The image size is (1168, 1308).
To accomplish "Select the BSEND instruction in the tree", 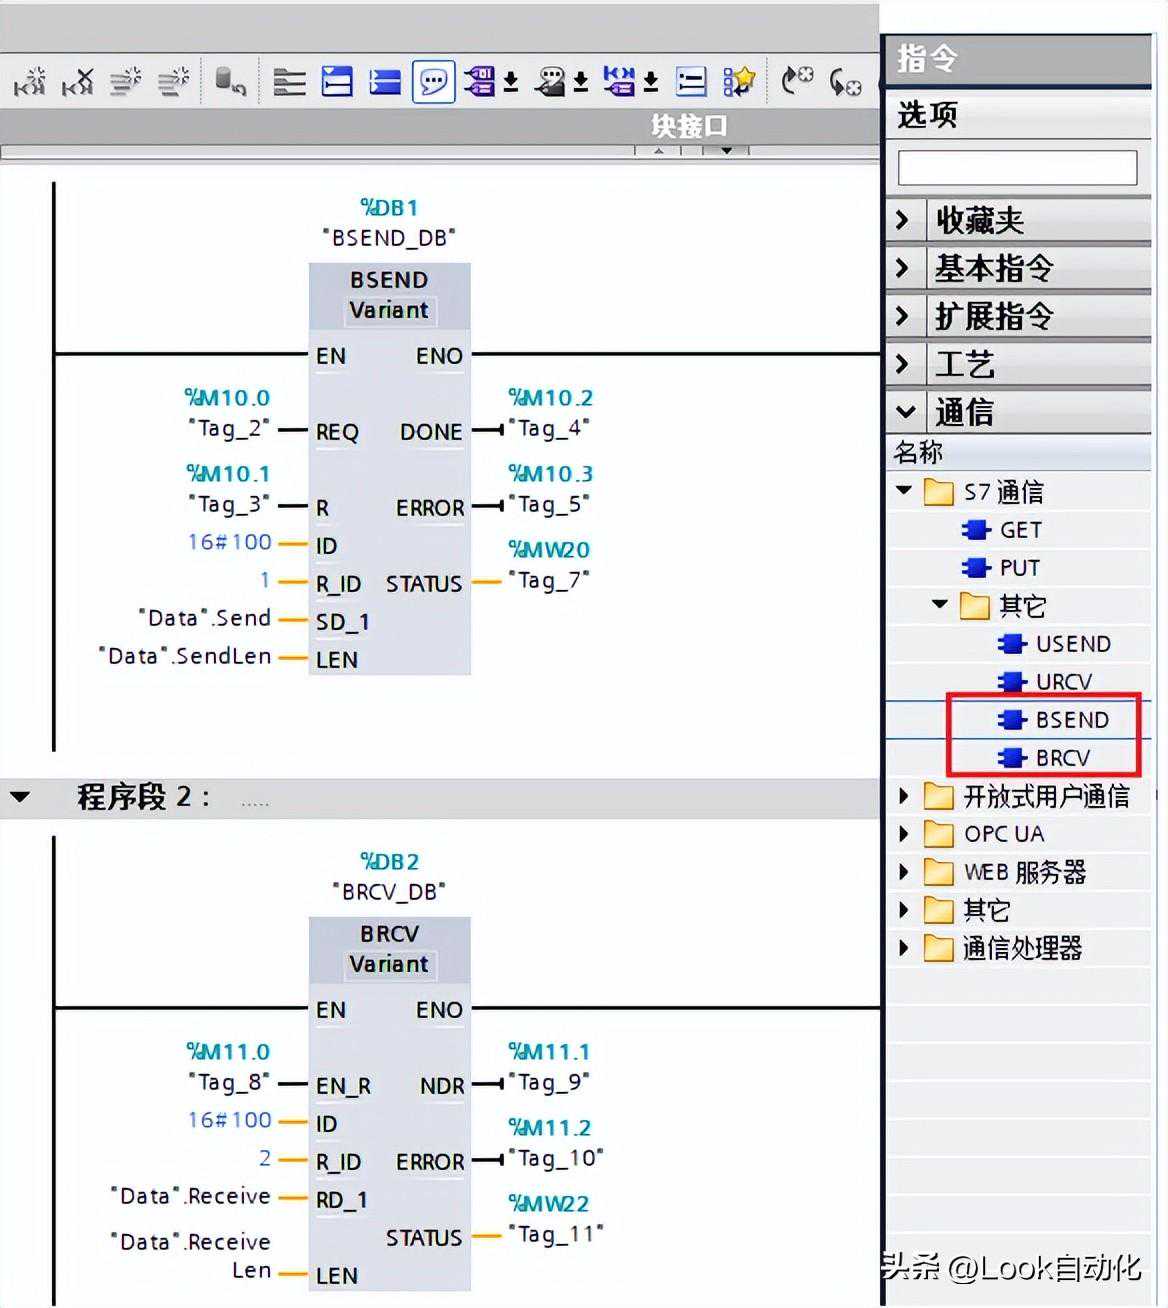I will click(1071, 720).
